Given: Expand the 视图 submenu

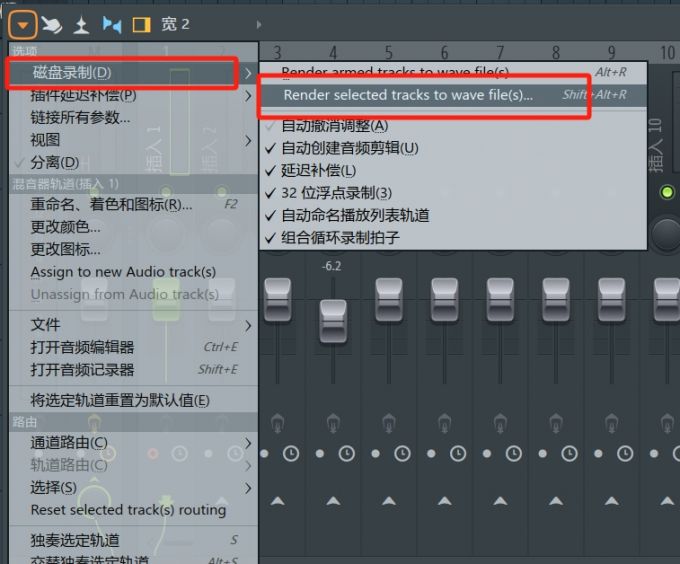Looking at the screenshot, I should tap(133, 140).
